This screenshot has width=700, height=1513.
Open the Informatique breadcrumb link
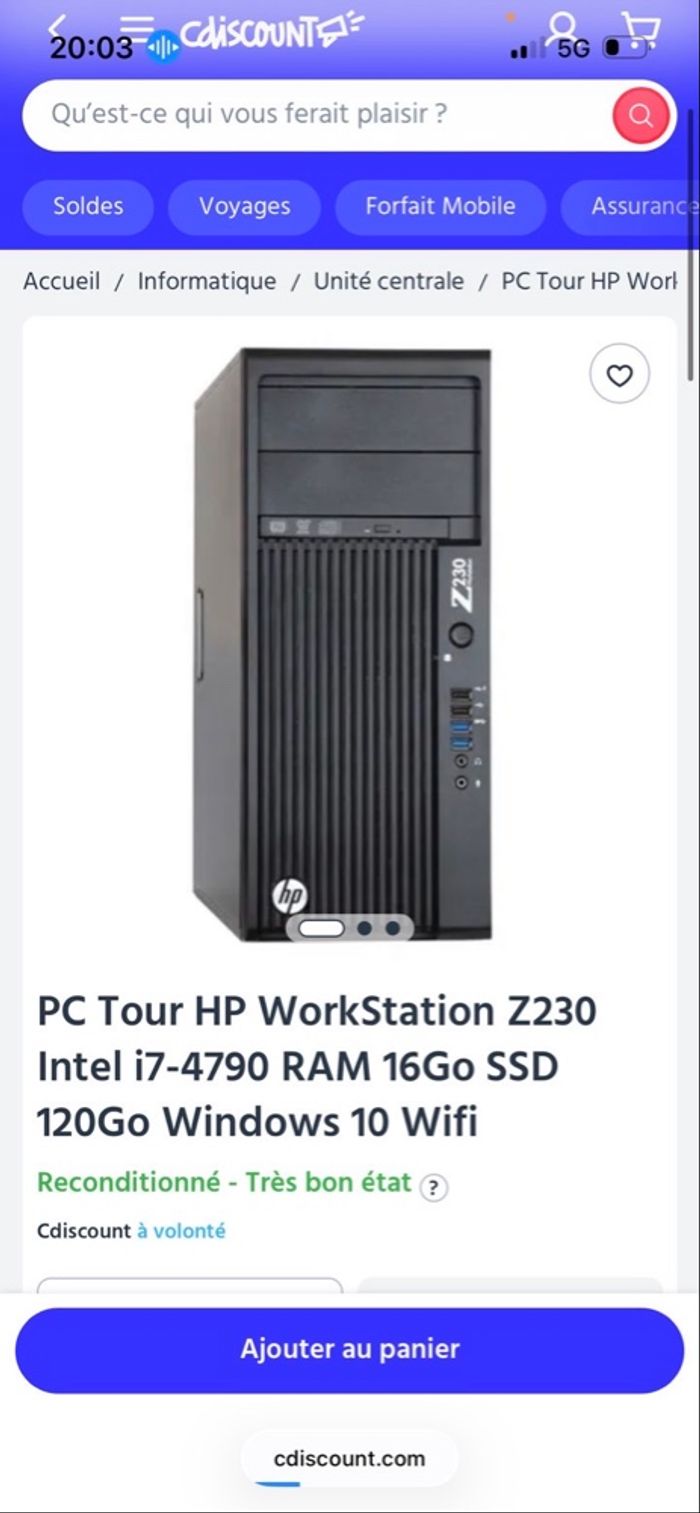(207, 281)
